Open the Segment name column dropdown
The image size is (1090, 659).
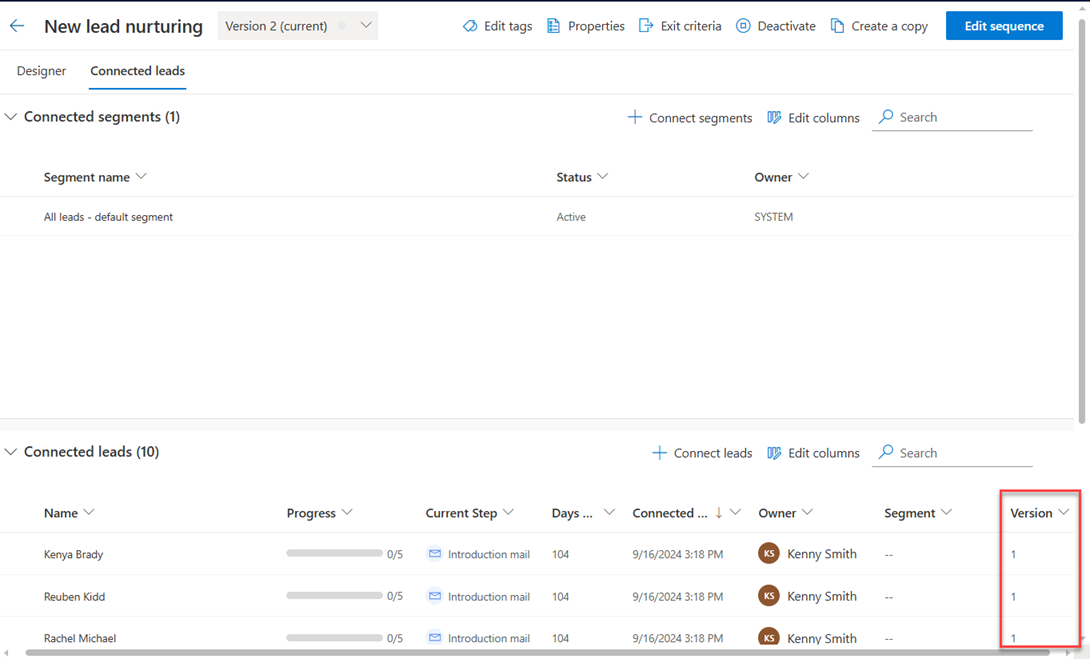point(141,177)
